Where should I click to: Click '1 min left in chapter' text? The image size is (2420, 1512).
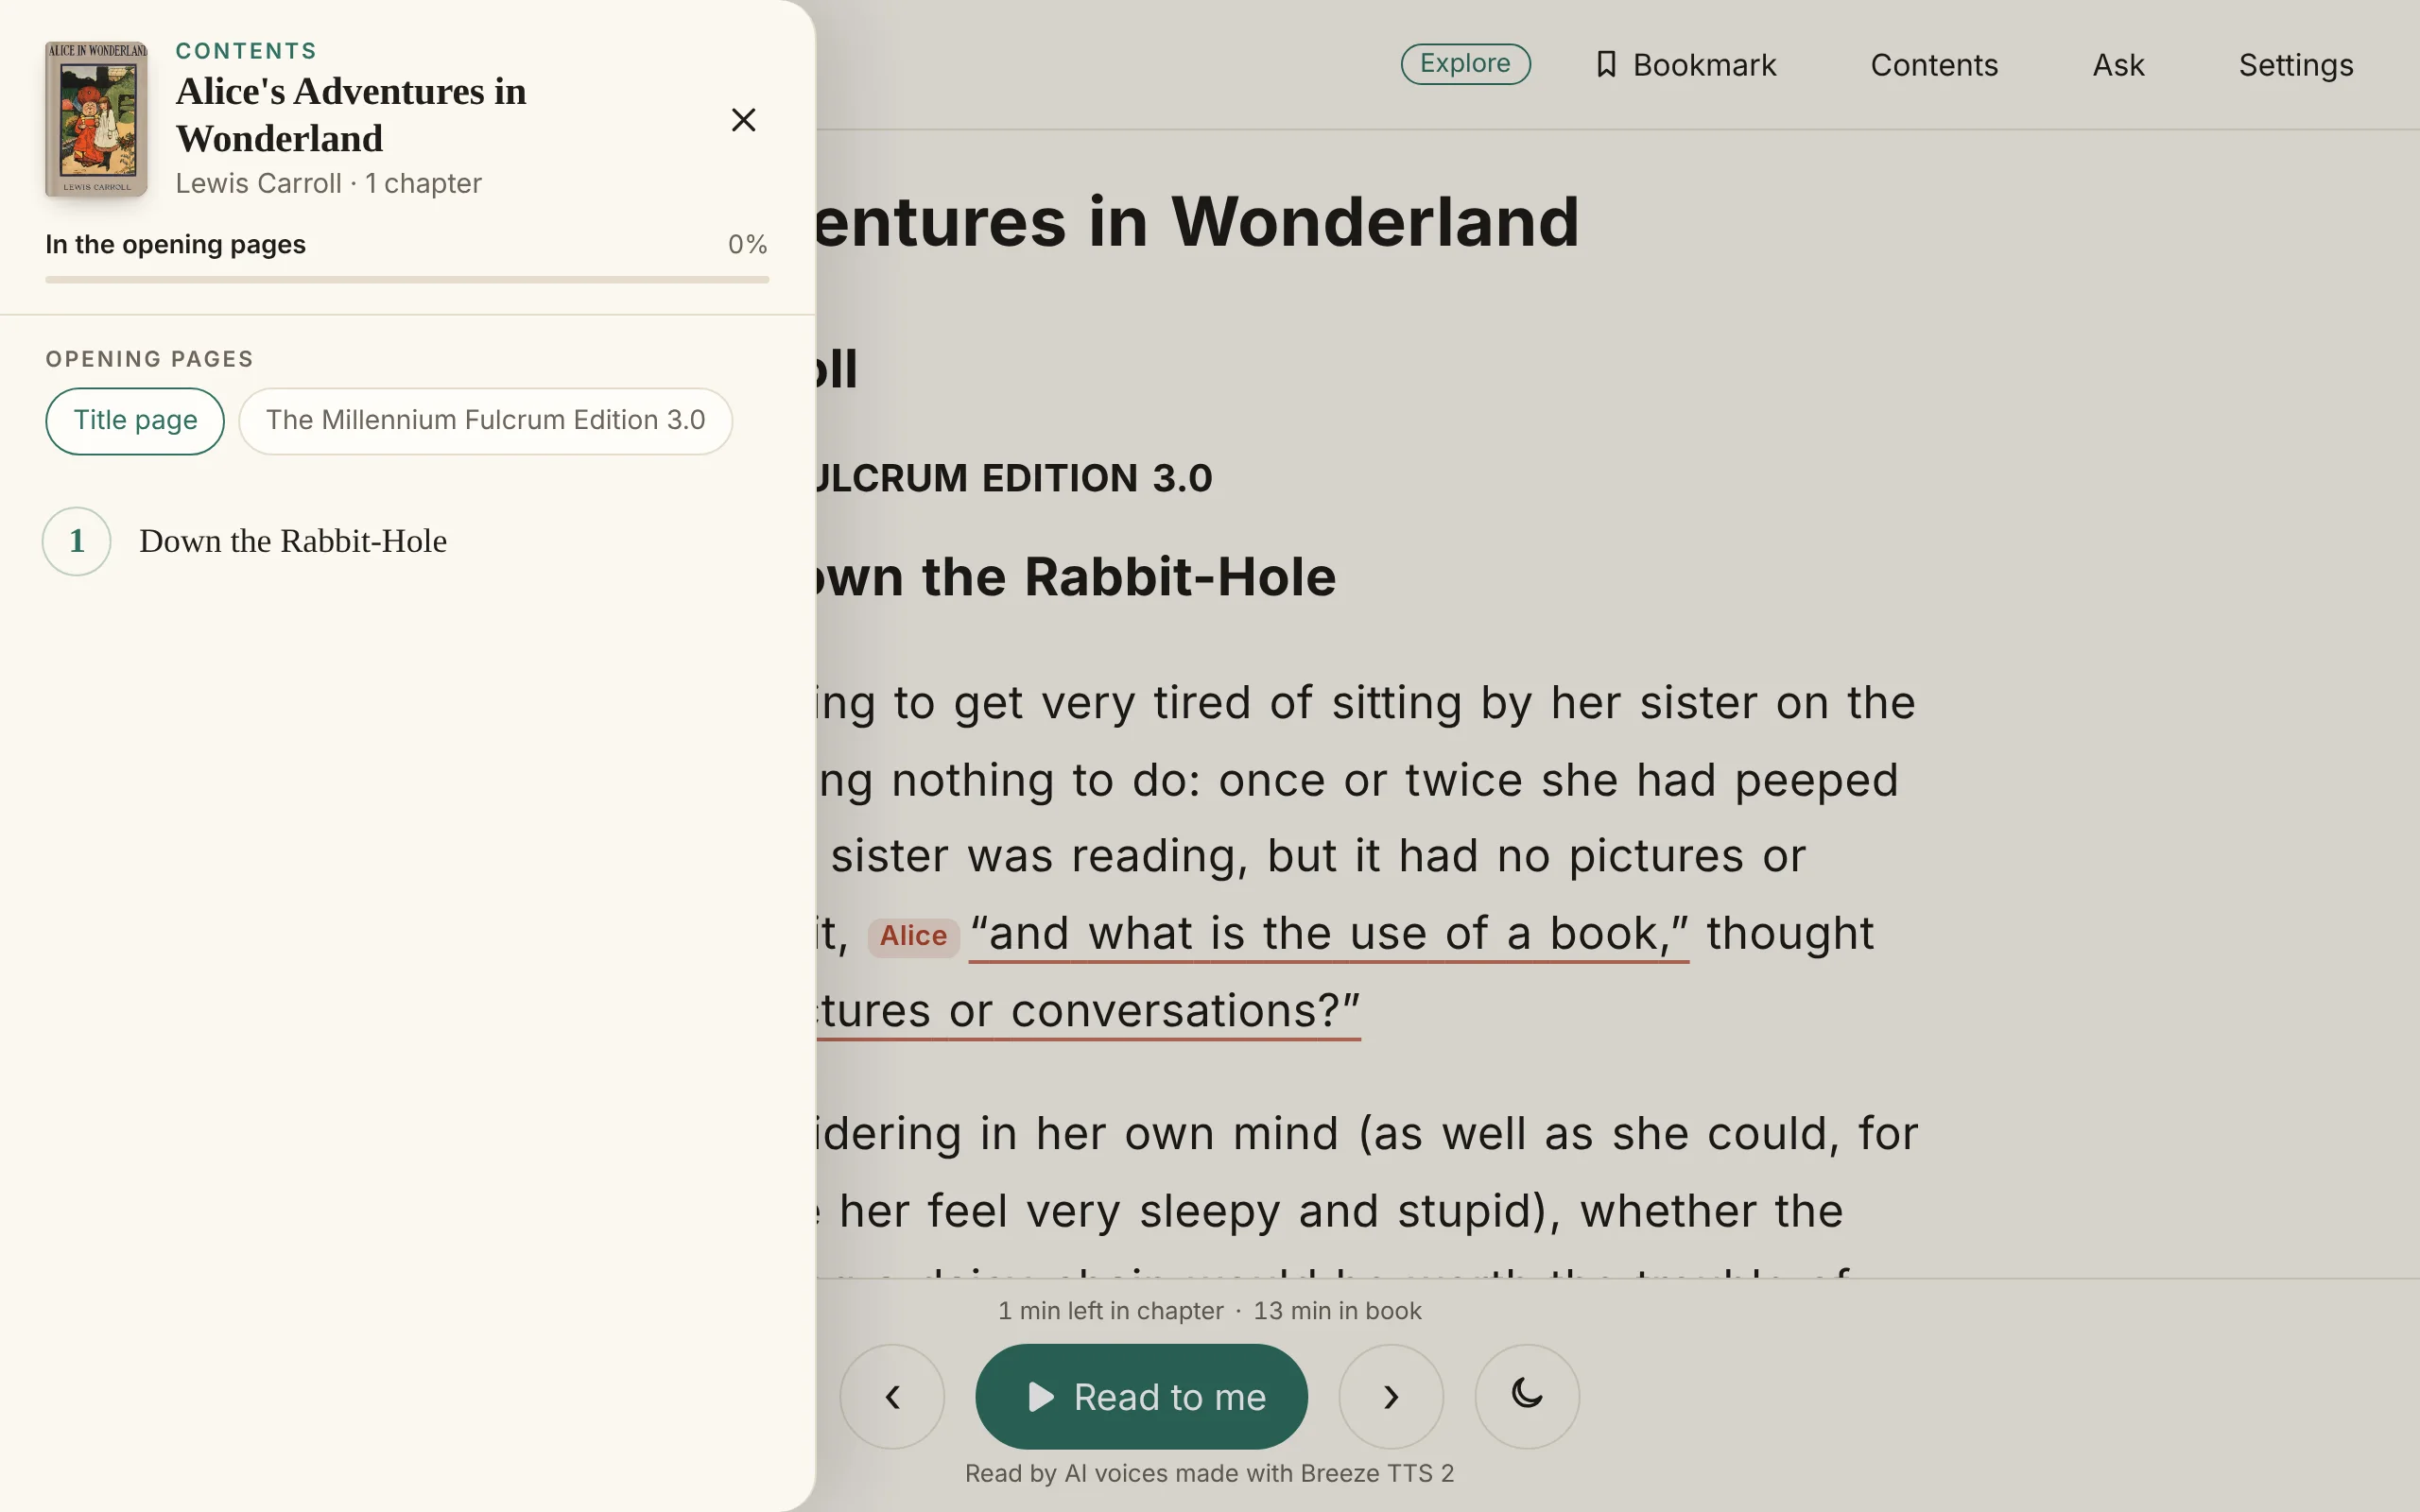point(1110,1311)
